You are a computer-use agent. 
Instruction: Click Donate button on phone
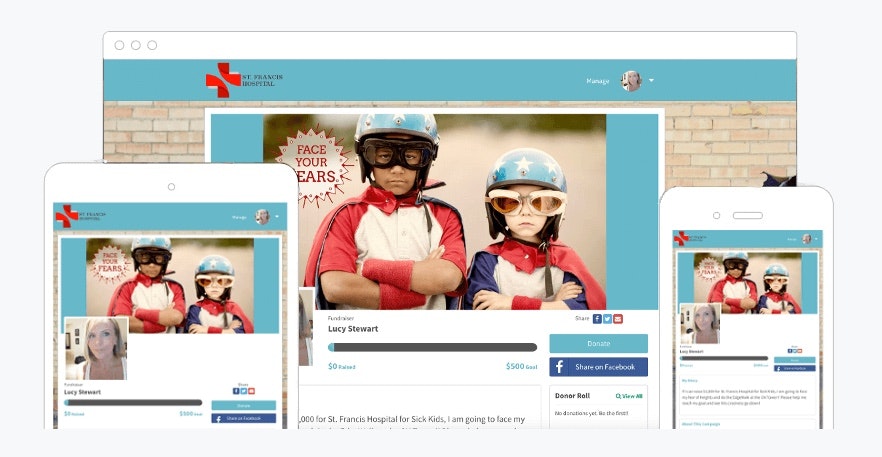794,360
